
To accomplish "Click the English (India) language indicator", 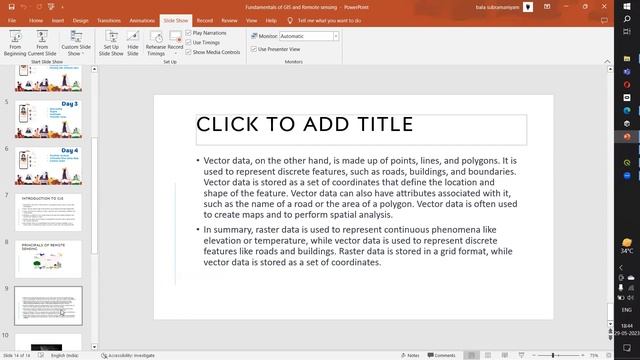I will coord(64,356).
